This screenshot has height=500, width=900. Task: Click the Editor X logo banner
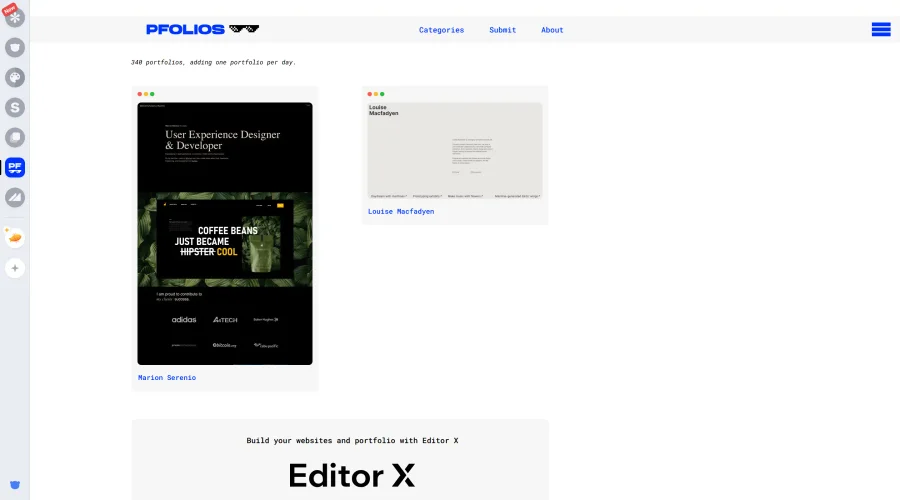[x=352, y=475]
